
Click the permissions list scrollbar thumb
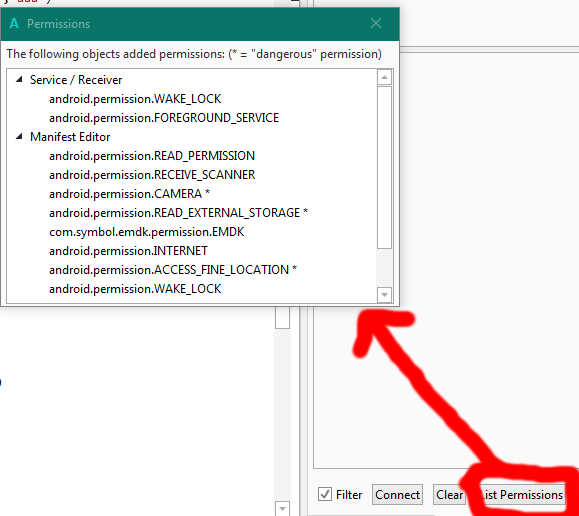[384, 167]
